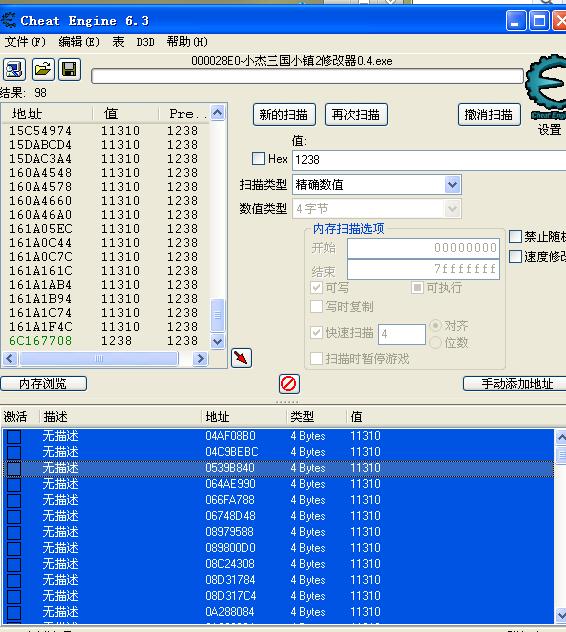The image size is (566, 632).
Task: Click results list scroll right arrow
Action: [x=200, y=358]
